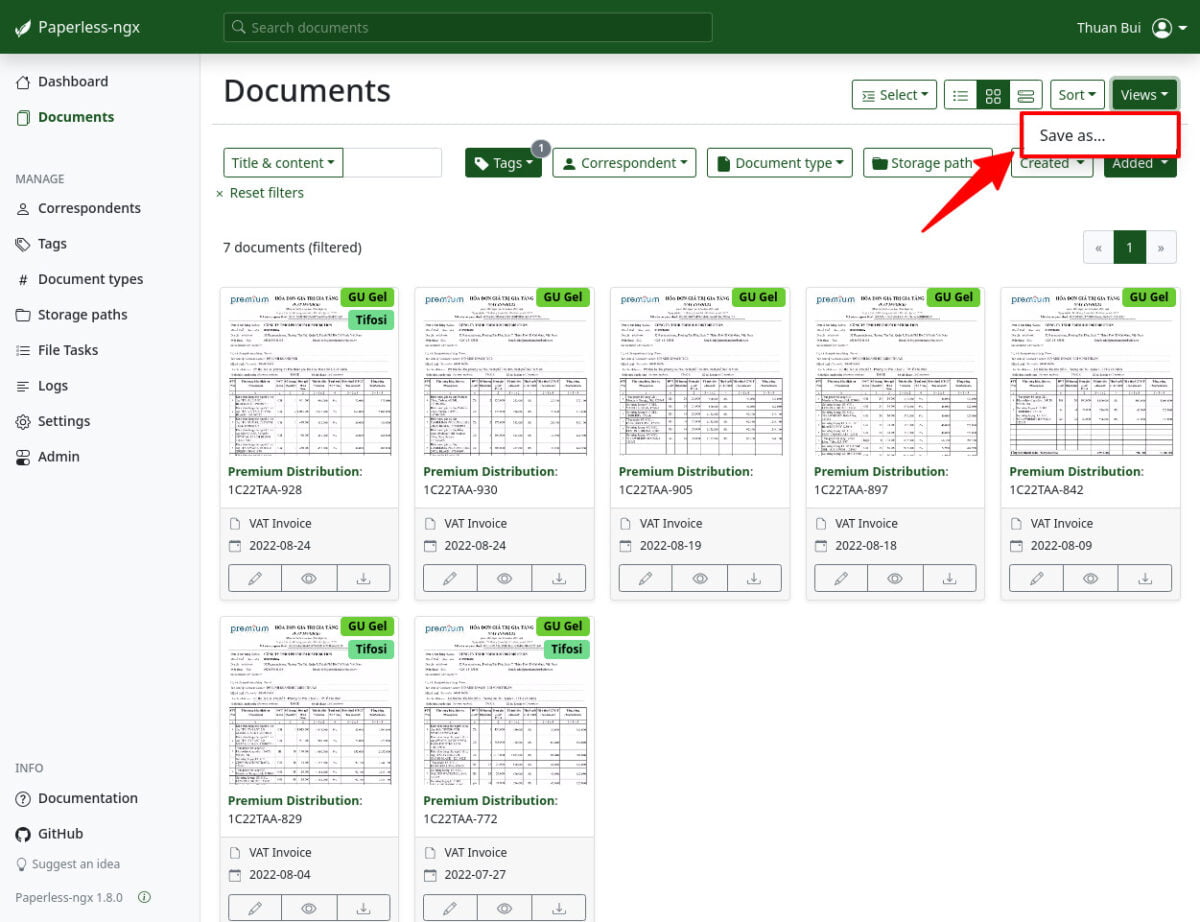Click inside the Search documents field
This screenshot has height=922, width=1200.
tap(468, 27)
